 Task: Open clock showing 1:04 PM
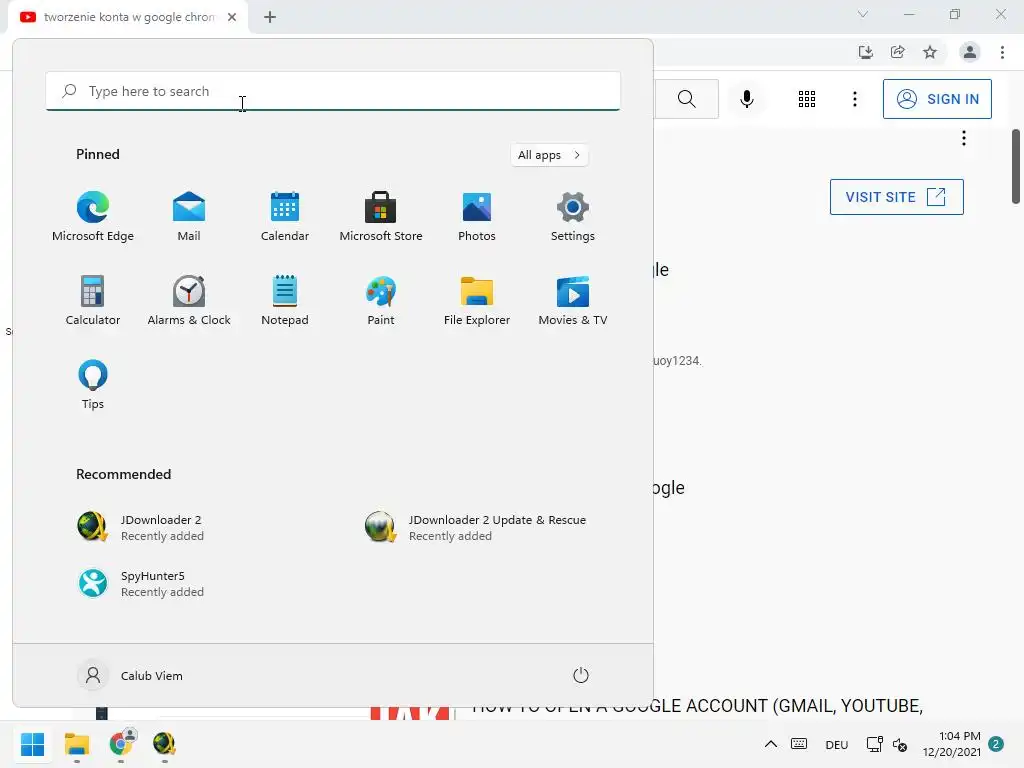[952, 744]
